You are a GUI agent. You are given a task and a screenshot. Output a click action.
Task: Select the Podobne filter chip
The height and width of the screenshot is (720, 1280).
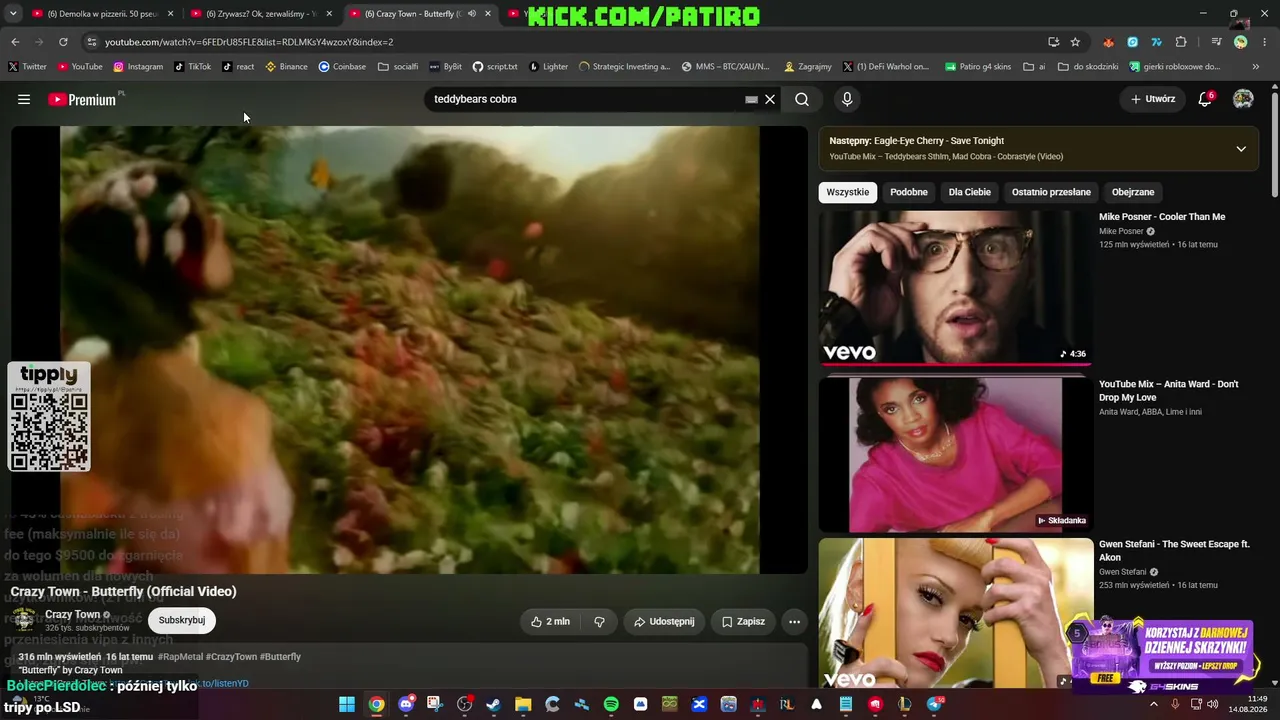click(909, 192)
